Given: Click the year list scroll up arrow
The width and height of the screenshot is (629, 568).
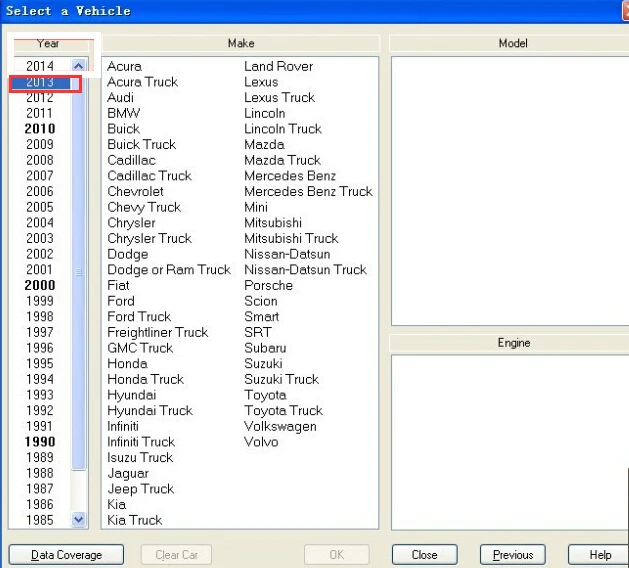Looking at the screenshot, I should pyautogui.click(x=79, y=66).
